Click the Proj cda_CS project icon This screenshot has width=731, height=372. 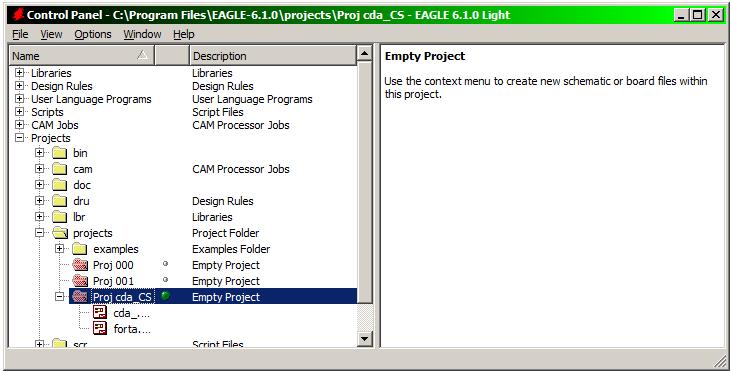[80, 297]
